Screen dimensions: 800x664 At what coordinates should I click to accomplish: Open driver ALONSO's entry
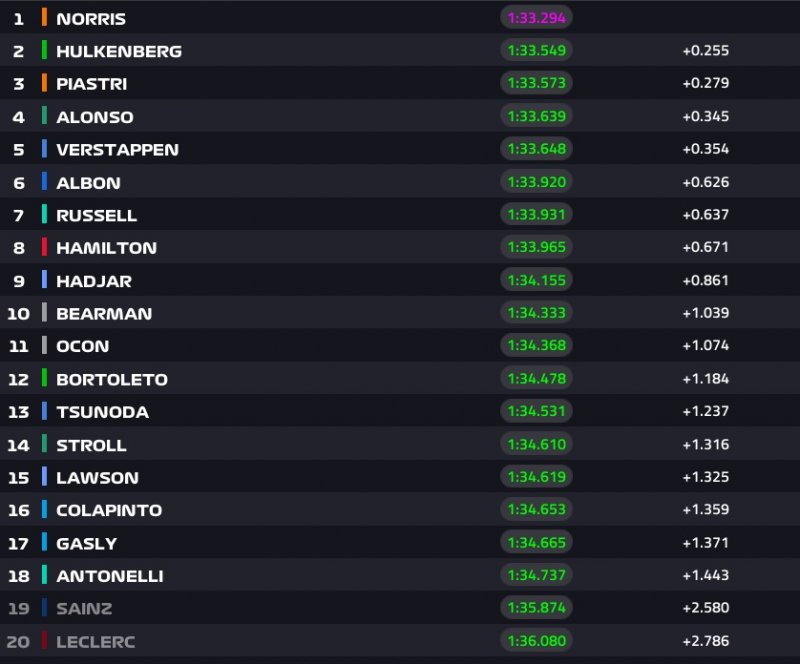point(94,117)
